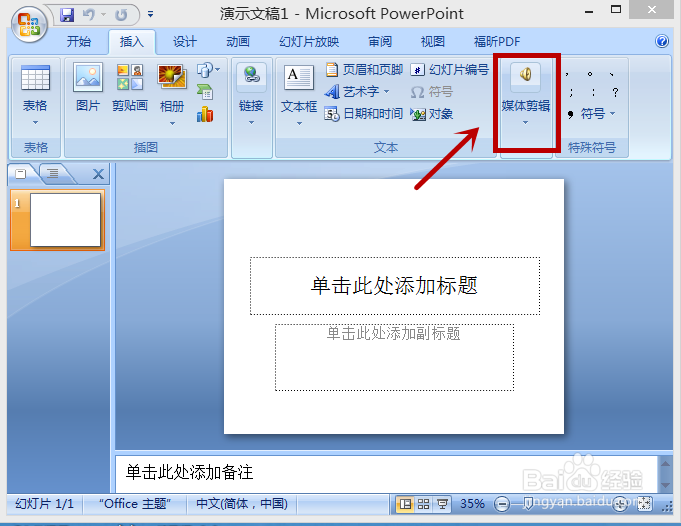Click the 媒体剪辑 speaker icon
The width and height of the screenshot is (681, 526).
click(526, 75)
